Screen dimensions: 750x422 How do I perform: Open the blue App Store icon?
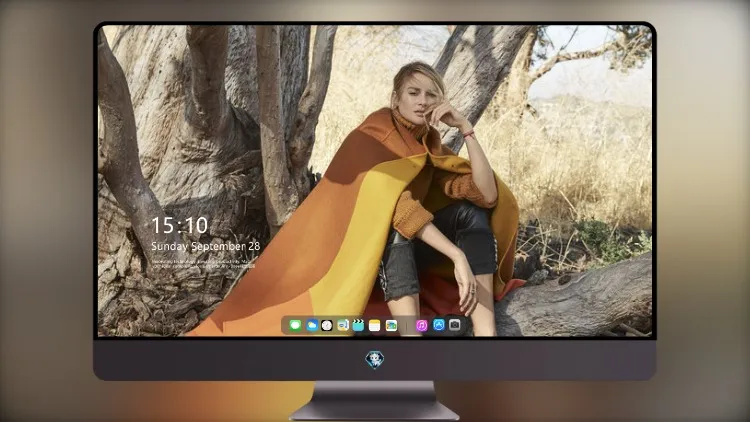[439, 325]
